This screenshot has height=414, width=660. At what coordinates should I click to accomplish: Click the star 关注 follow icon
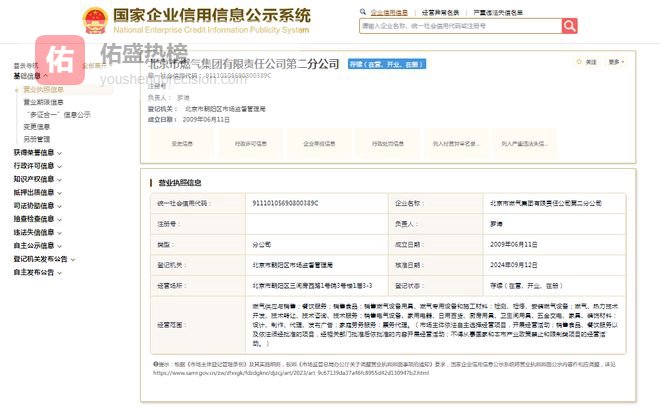click(x=579, y=61)
